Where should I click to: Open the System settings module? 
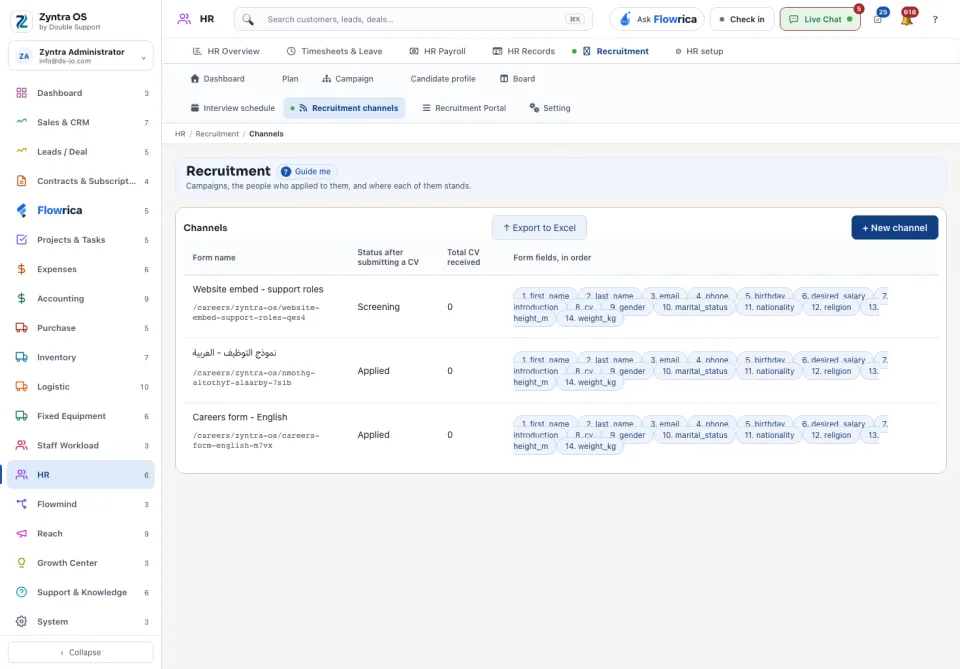pos(80,622)
